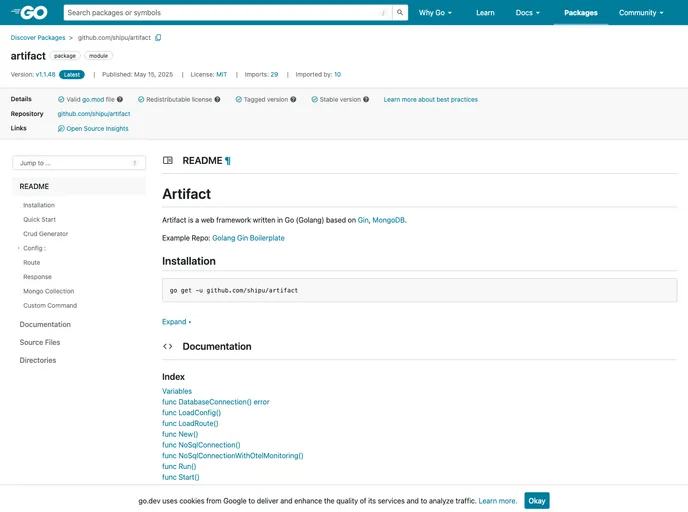Jump to Route in the outline
This screenshot has height=512, width=688.
(x=32, y=262)
